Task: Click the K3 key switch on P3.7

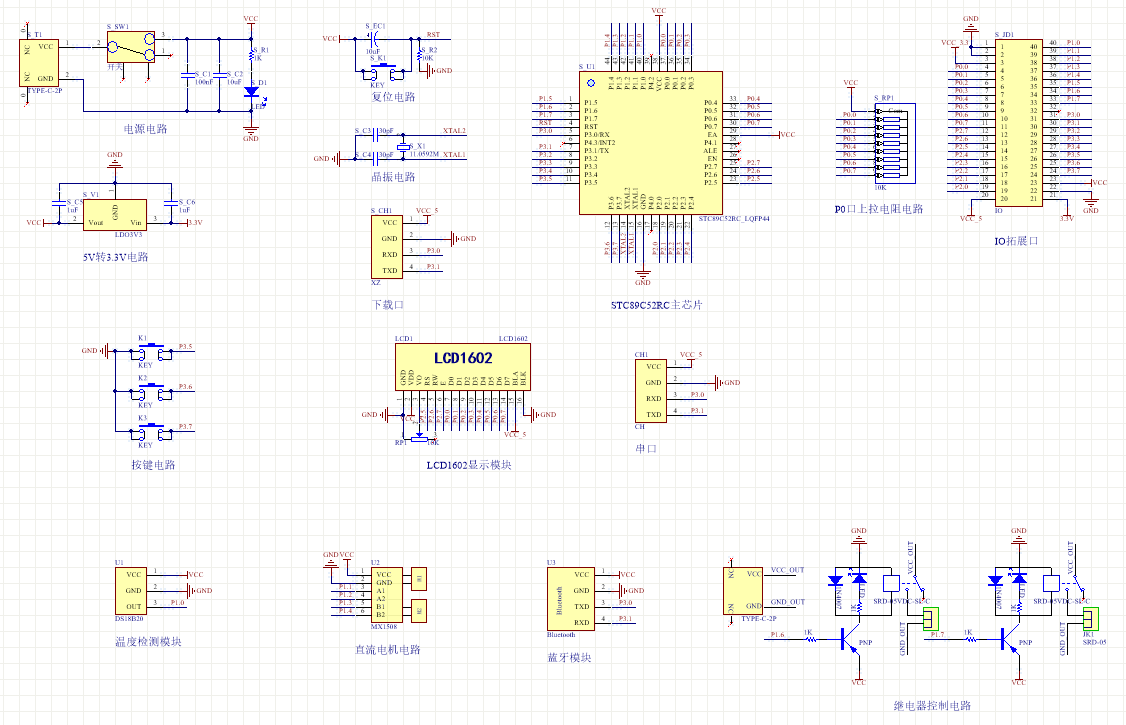Action: 152,432
